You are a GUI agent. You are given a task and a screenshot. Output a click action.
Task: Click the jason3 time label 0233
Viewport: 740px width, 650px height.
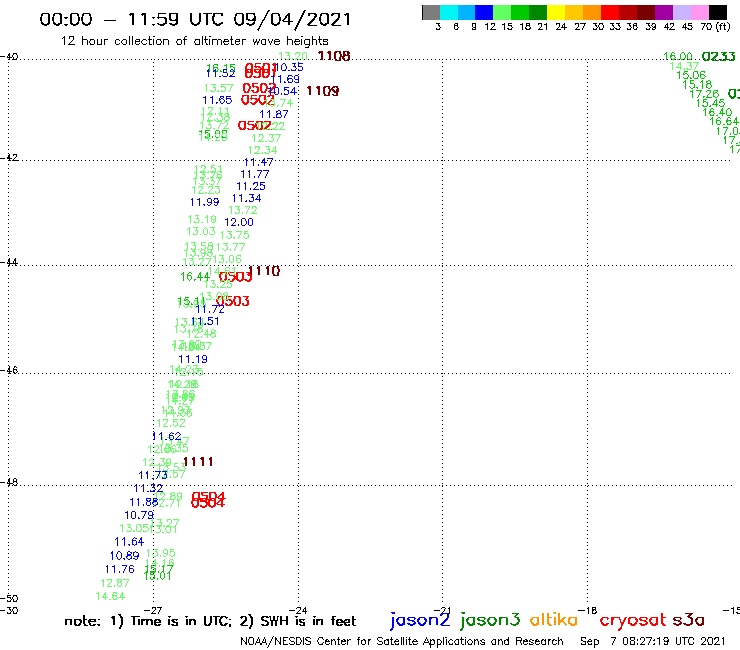(718, 57)
